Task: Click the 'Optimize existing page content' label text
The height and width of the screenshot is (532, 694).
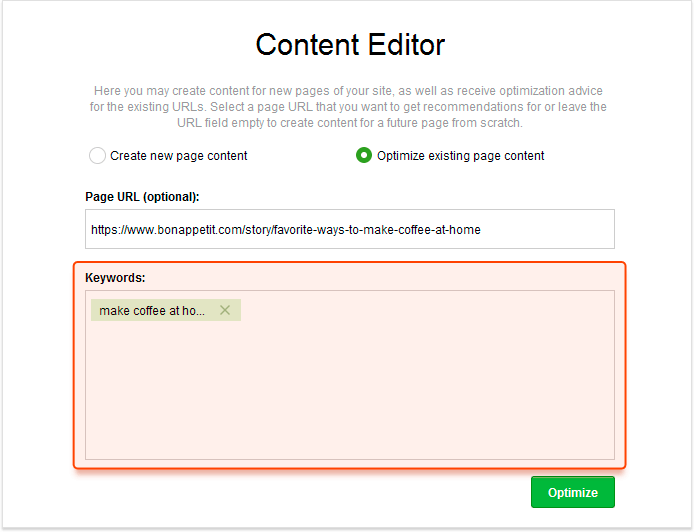Action: 460,156
